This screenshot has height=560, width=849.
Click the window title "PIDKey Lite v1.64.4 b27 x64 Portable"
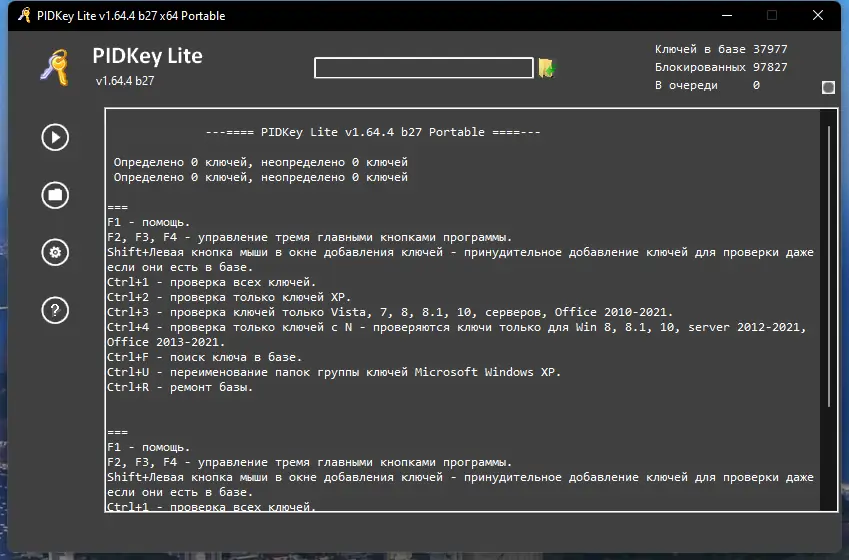[x=131, y=16]
